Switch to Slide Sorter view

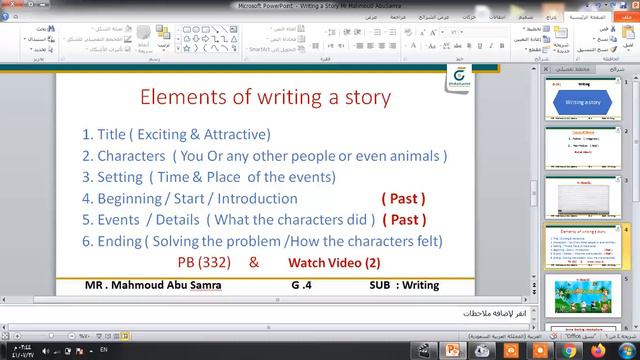pyautogui.click(x=116, y=336)
